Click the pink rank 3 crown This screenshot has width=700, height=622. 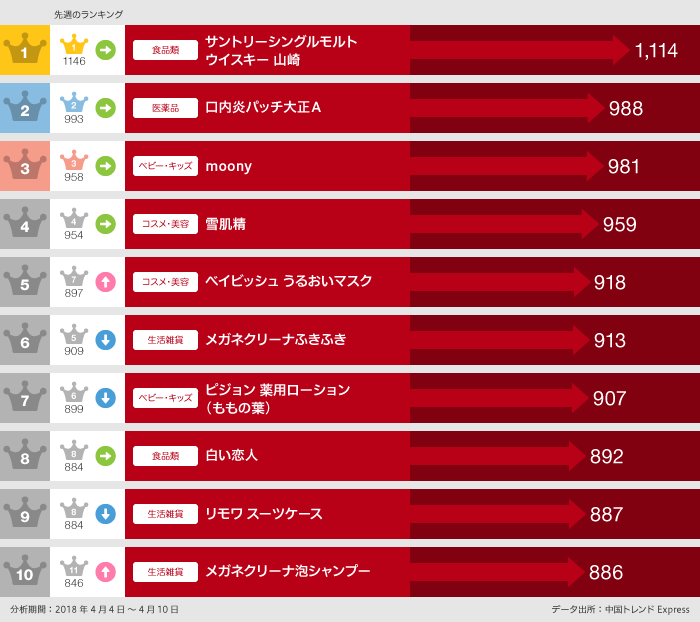point(24,165)
